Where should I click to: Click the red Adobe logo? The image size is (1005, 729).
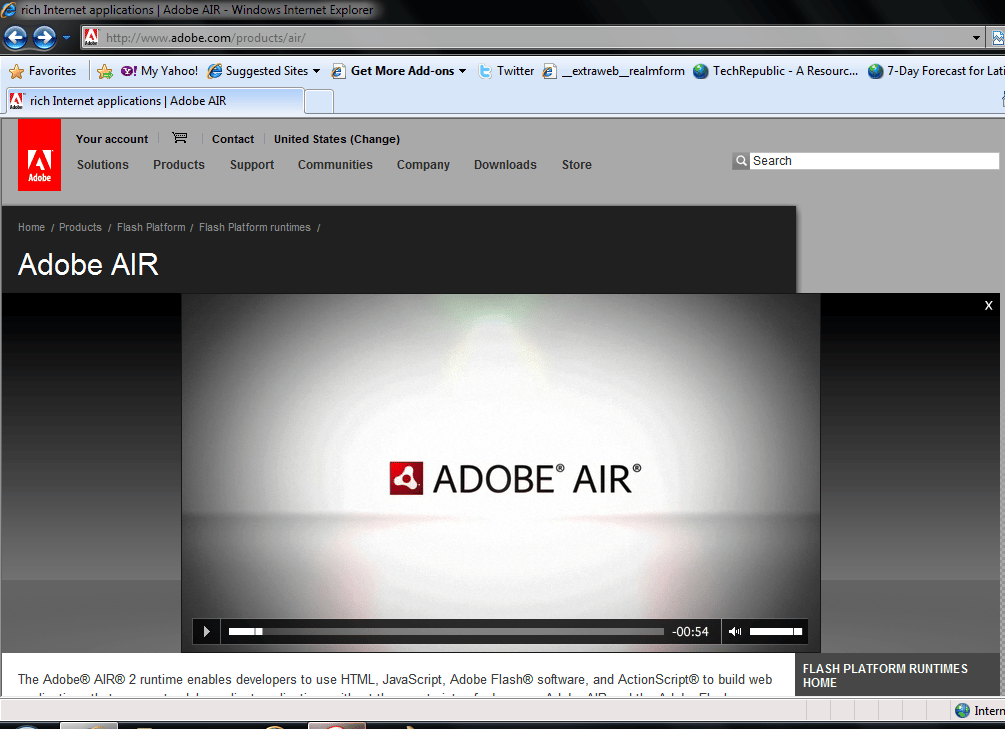point(40,155)
